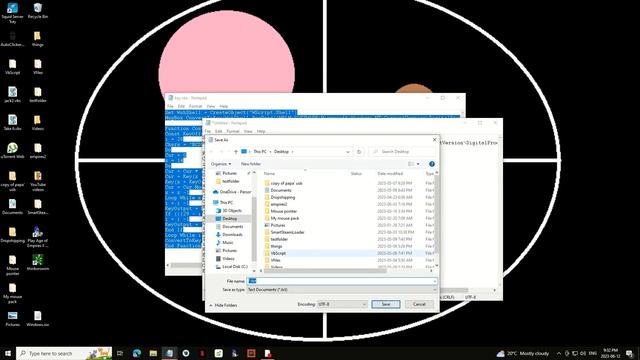
Task: Select things folder in file list
Action: tap(273, 246)
